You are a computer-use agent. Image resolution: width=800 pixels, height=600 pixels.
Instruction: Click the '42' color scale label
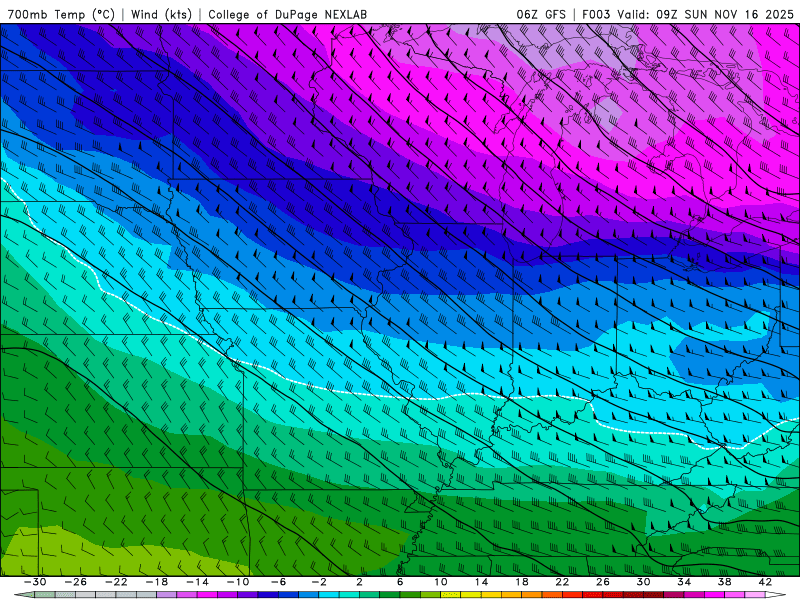(765, 582)
